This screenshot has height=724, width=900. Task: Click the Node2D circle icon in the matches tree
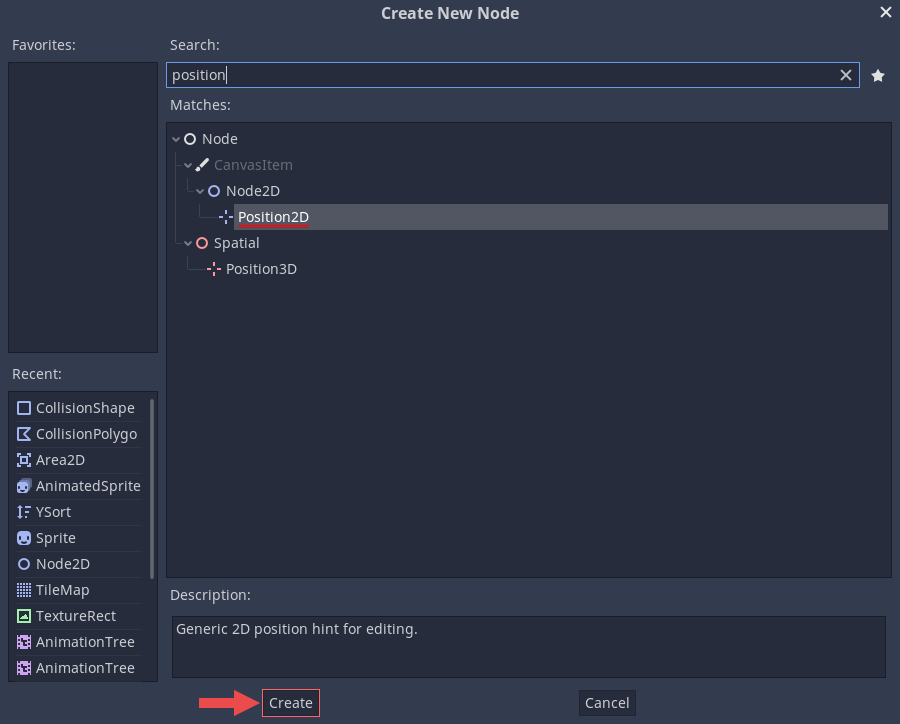(214, 191)
